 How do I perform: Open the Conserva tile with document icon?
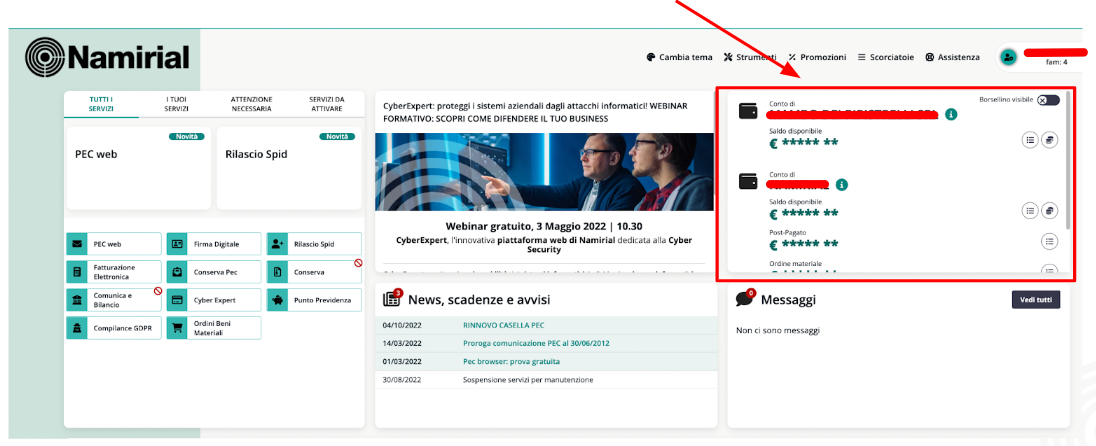click(315, 272)
